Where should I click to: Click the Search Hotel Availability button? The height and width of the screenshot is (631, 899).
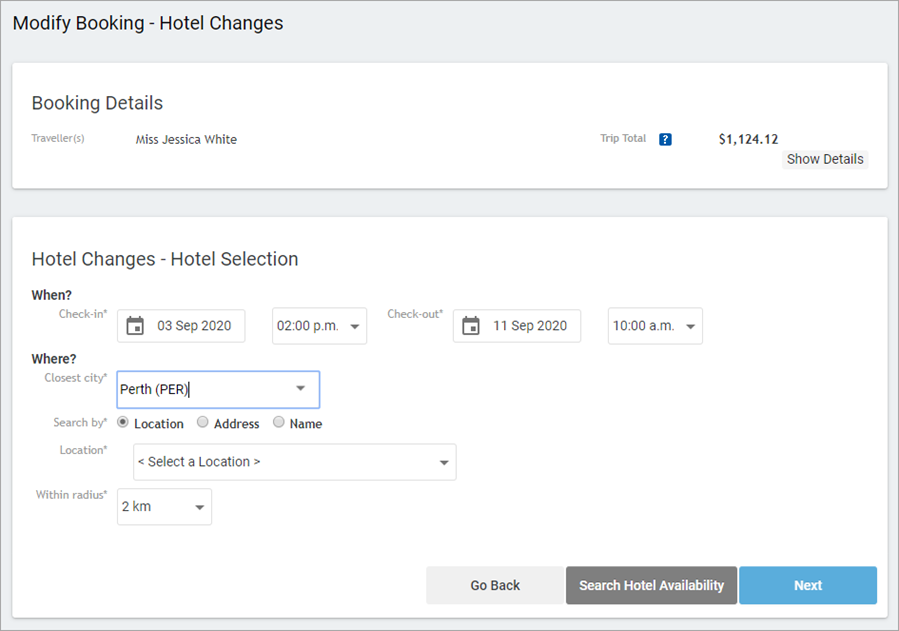(651, 585)
